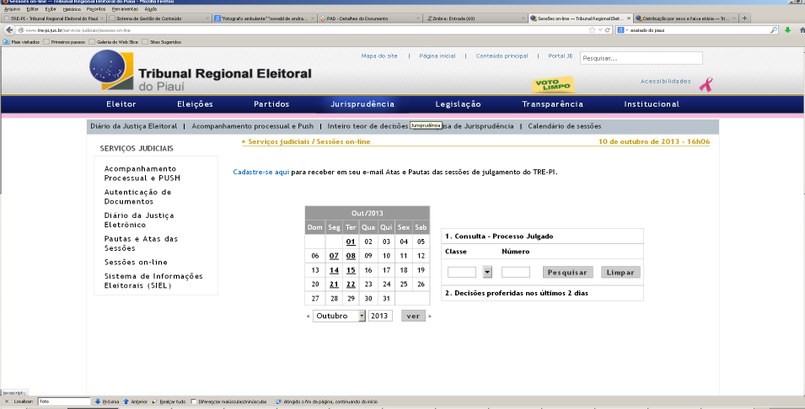Click the Voto Limpo badge
Screen dimensions: 805x409
point(553,84)
